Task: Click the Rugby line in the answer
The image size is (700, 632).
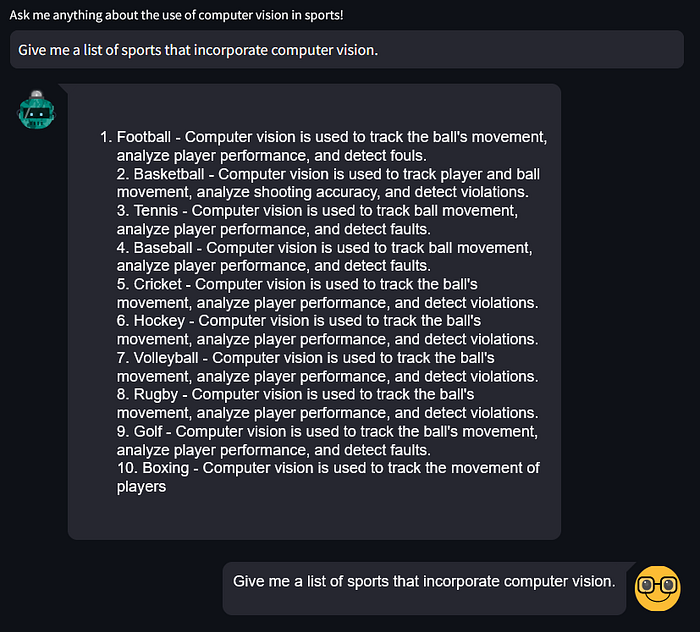Action: coord(327,403)
